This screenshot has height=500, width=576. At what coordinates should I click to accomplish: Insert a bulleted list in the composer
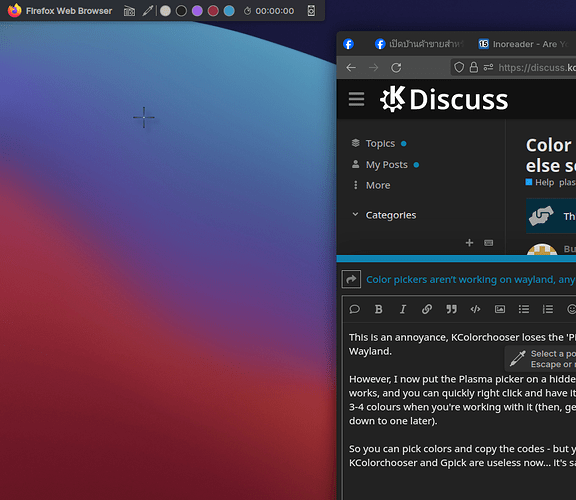click(x=524, y=309)
